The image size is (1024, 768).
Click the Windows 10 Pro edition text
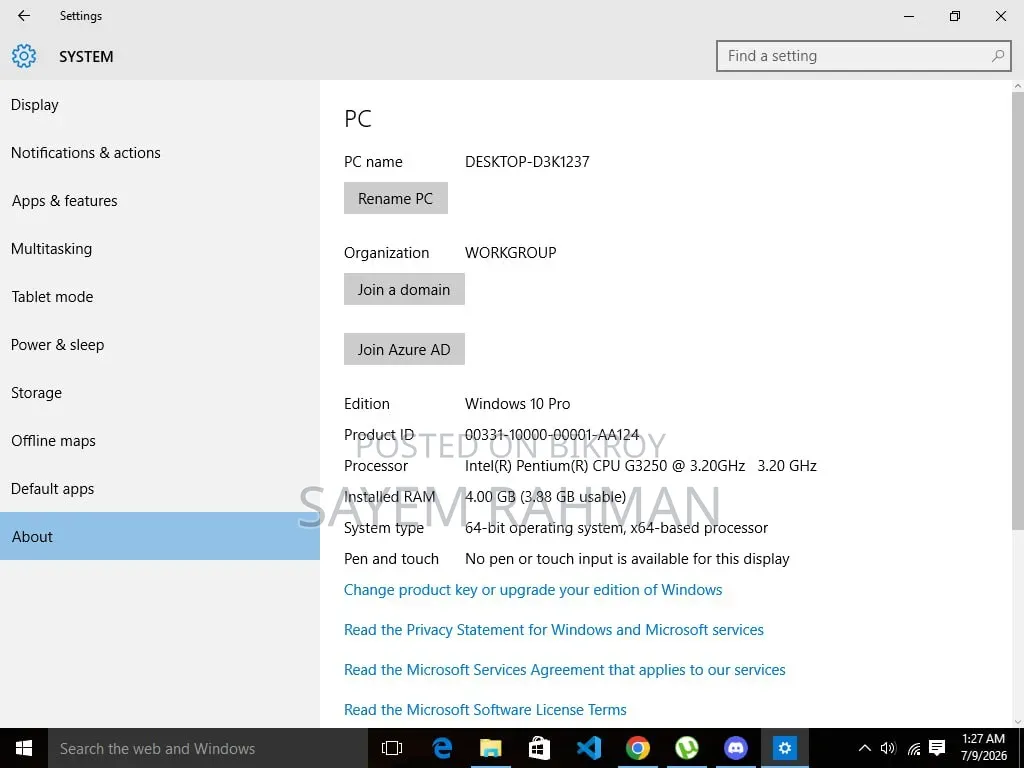tap(517, 404)
